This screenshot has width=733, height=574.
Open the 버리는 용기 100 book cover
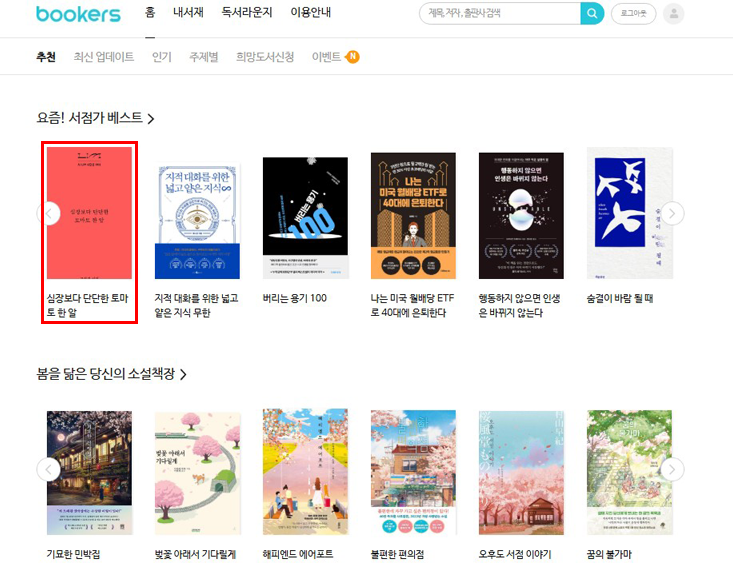[305, 218]
